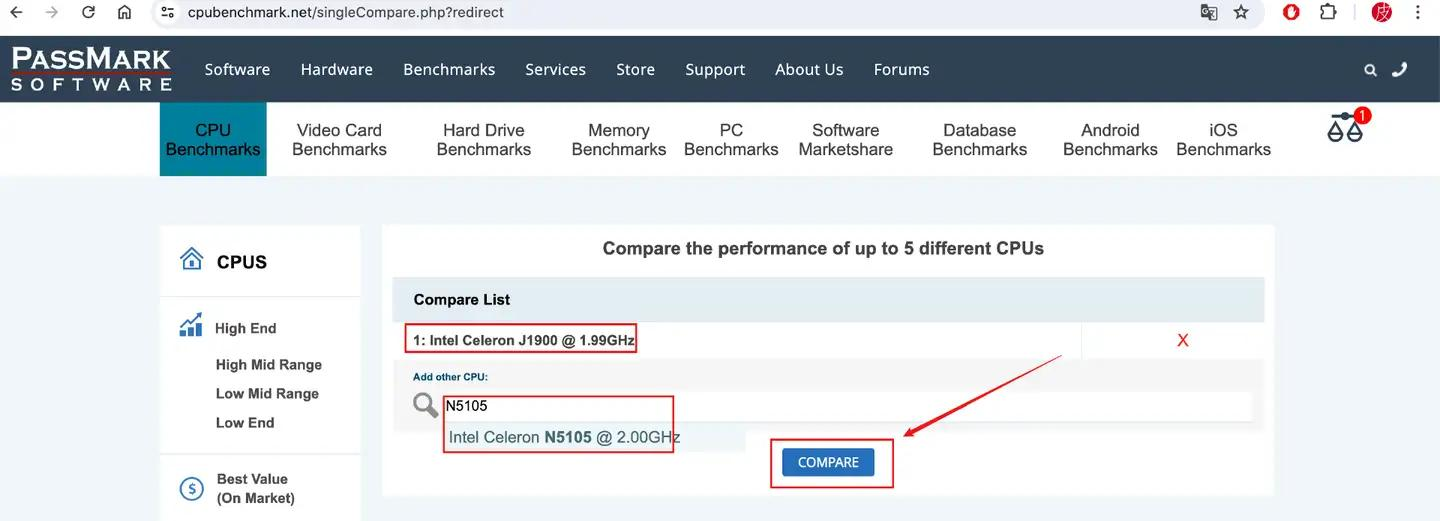Image resolution: width=1440 pixels, height=521 pixels.
Task: Open the Benchmarks menu in navbar
Action: [x=449, y=70]
